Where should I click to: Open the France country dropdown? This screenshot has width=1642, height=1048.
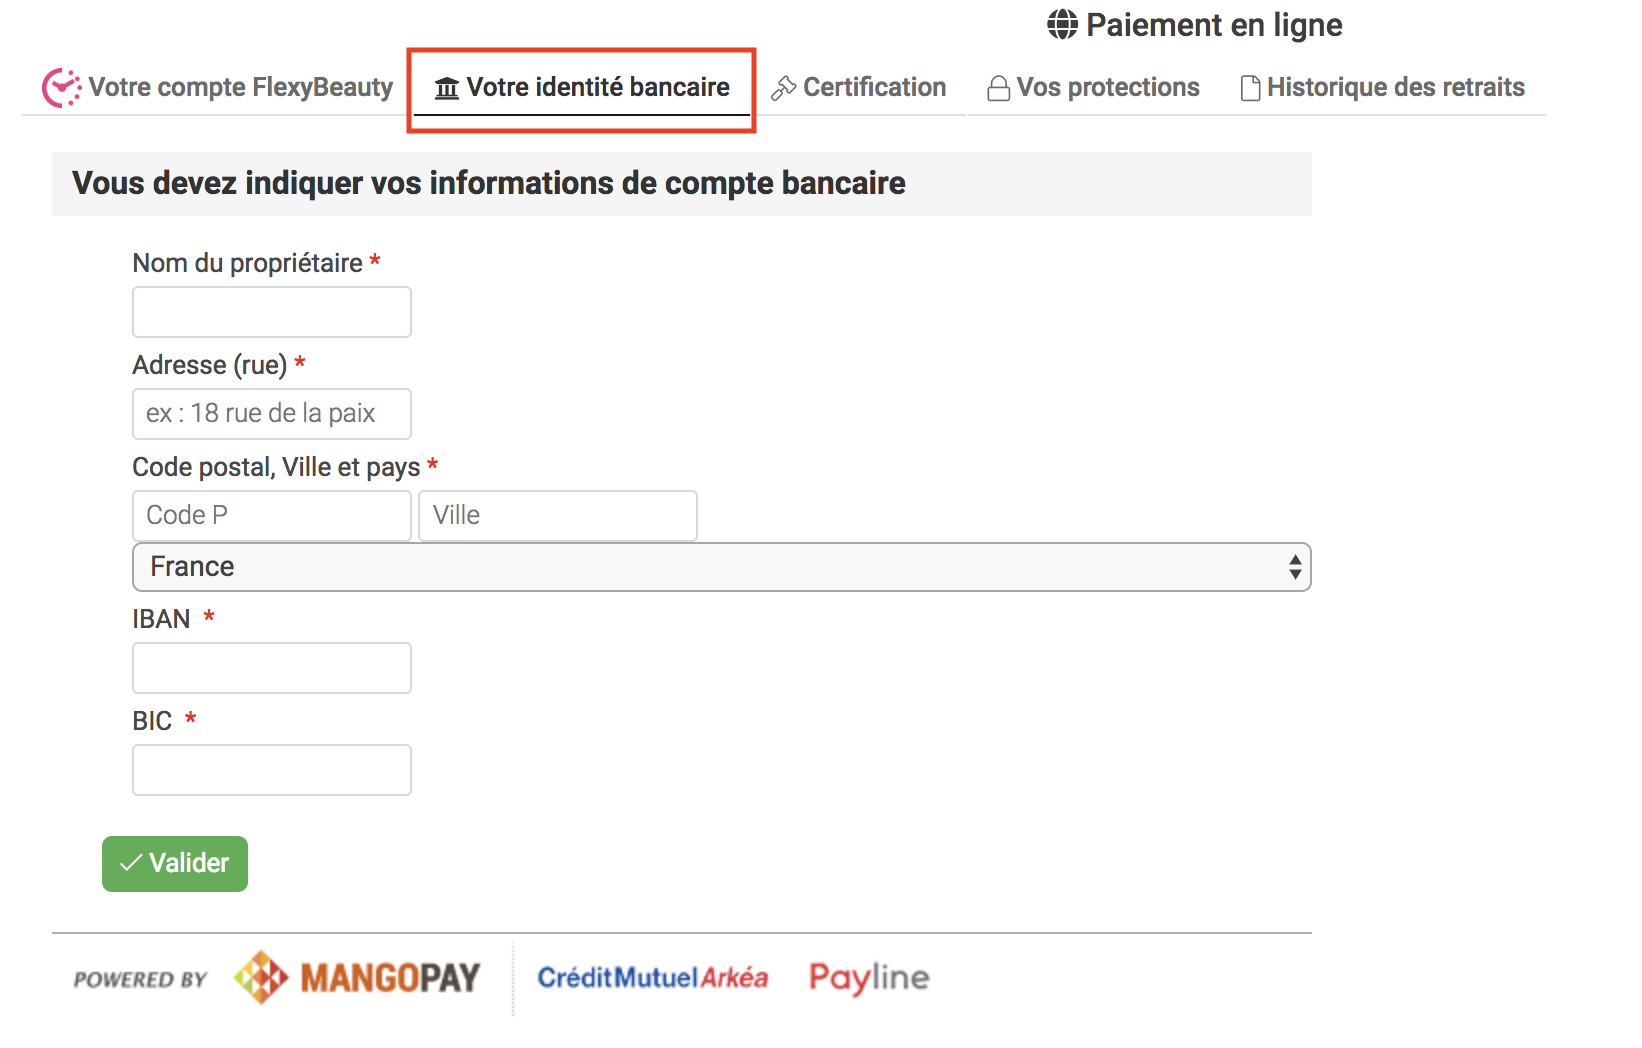[721, 567]
